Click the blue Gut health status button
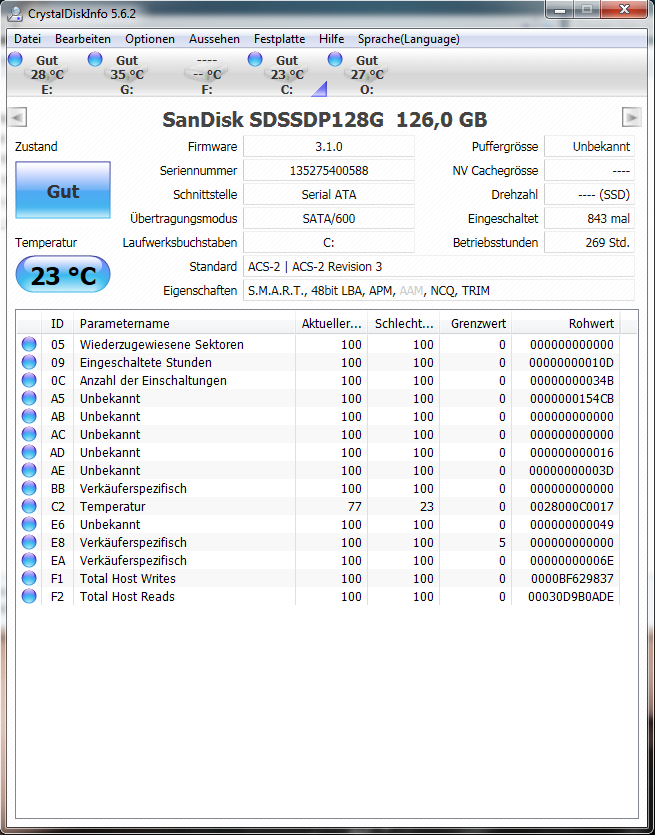 click(x=63, y=190)
